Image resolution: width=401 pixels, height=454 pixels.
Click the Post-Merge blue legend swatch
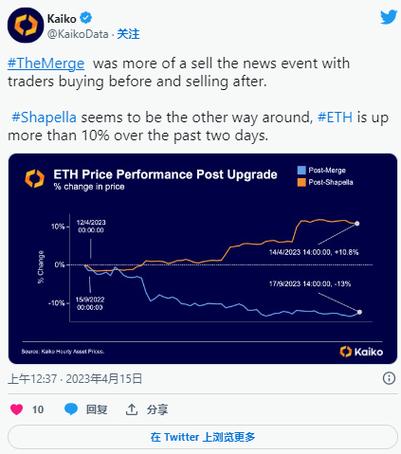point(301,170)
